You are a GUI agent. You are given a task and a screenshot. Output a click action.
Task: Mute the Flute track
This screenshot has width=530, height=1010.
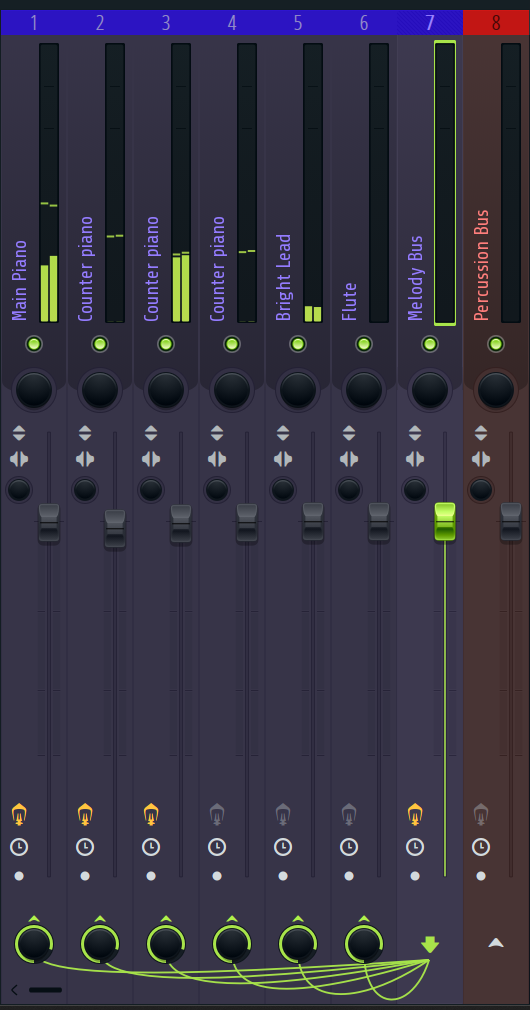point(364,344)
